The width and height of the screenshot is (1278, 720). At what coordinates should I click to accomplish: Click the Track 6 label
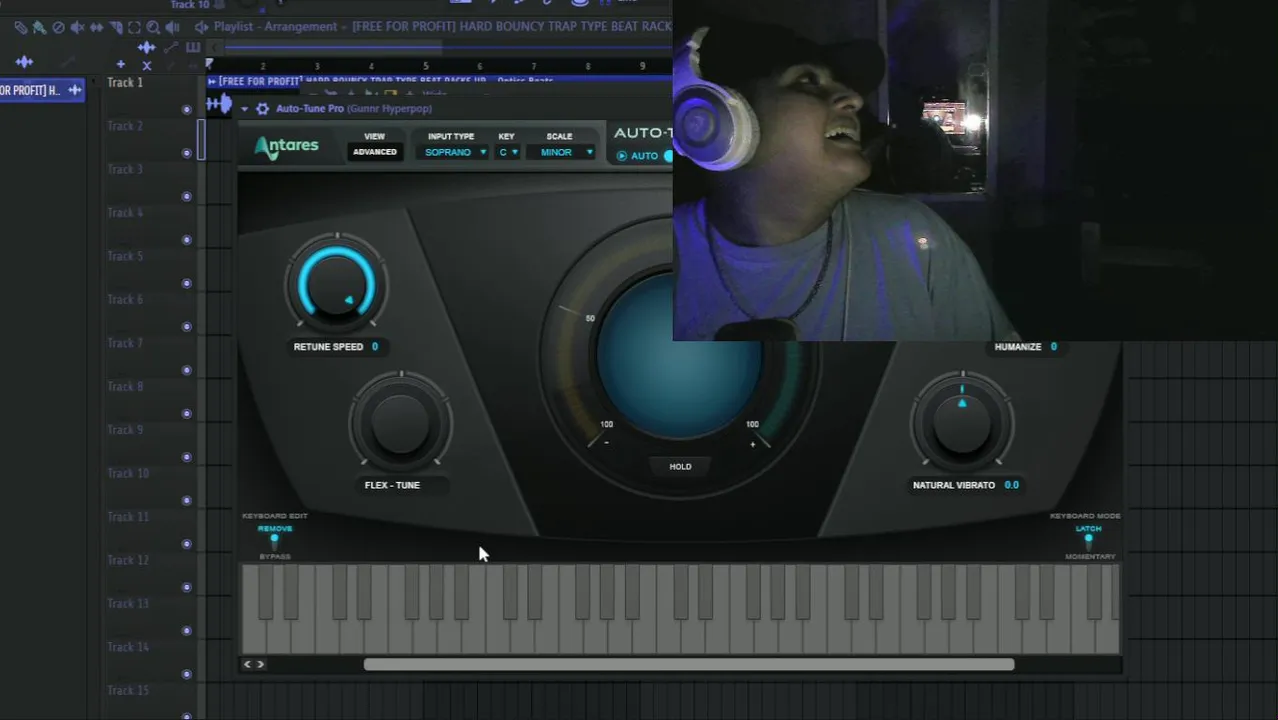(125, 299)
